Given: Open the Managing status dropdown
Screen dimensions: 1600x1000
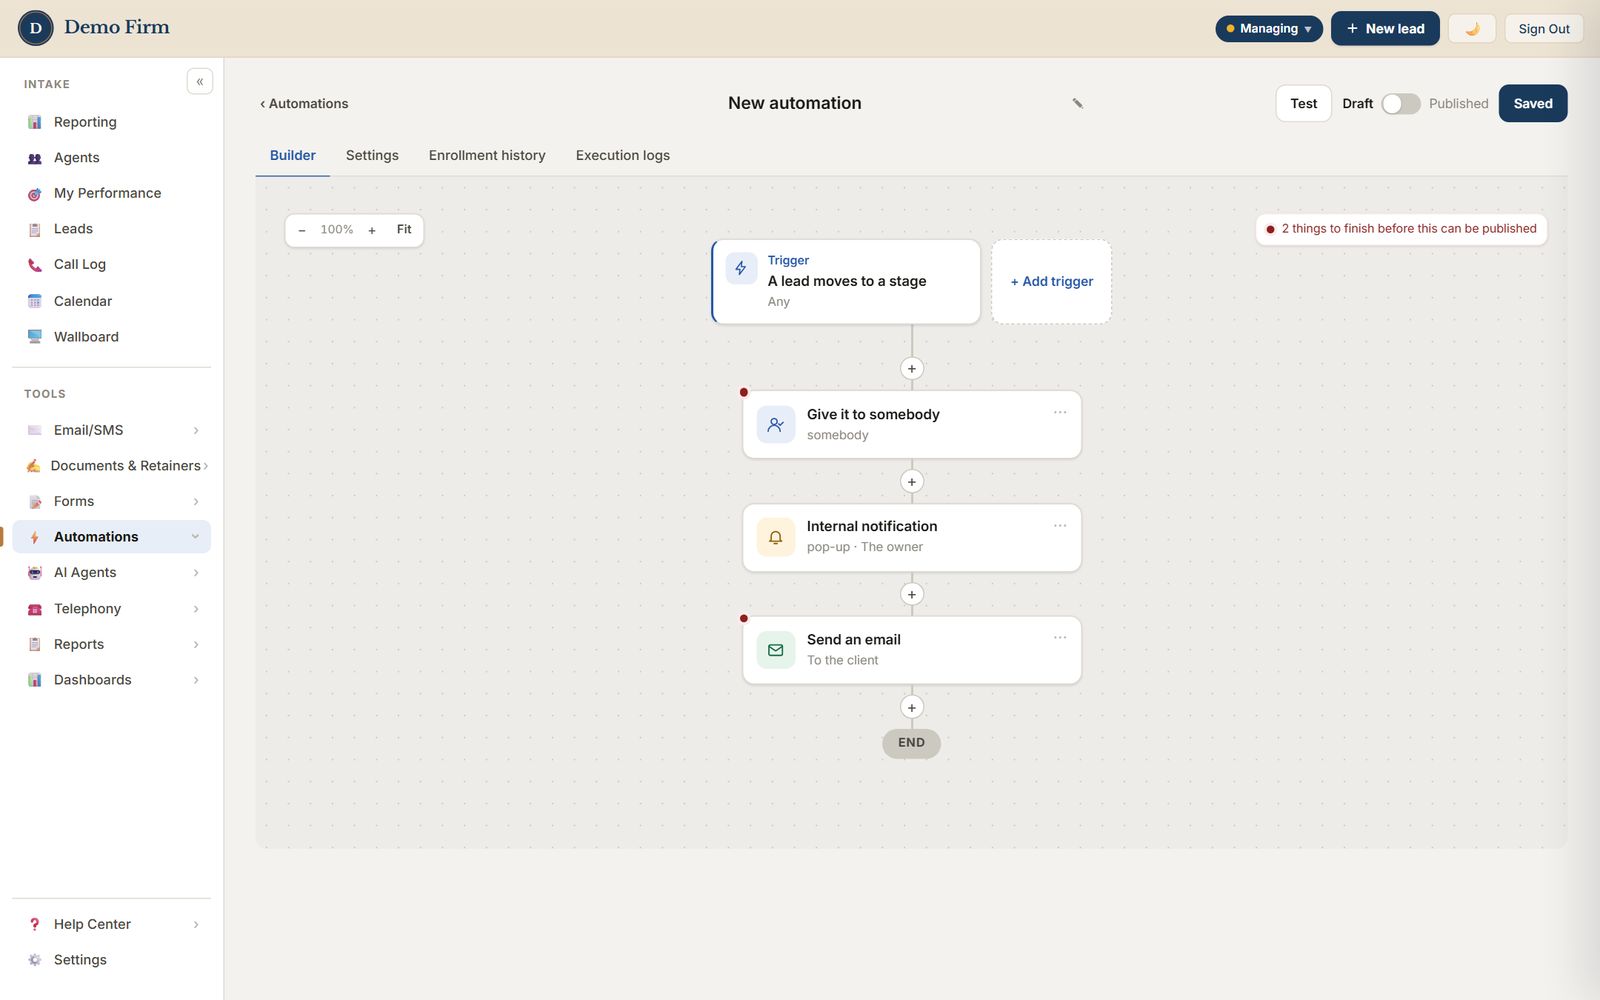Looking at the screenshot, I should tap(1269, 29).
